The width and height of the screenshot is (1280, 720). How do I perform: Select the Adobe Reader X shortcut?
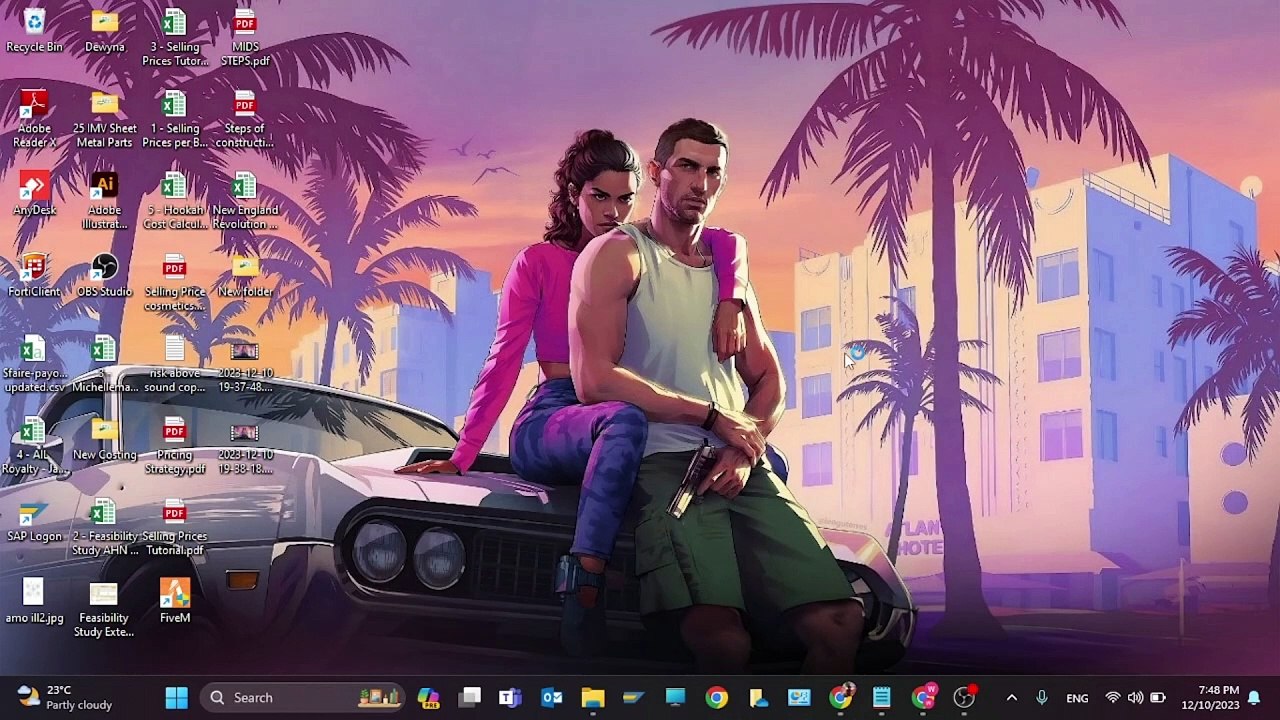tap(34, 119)
